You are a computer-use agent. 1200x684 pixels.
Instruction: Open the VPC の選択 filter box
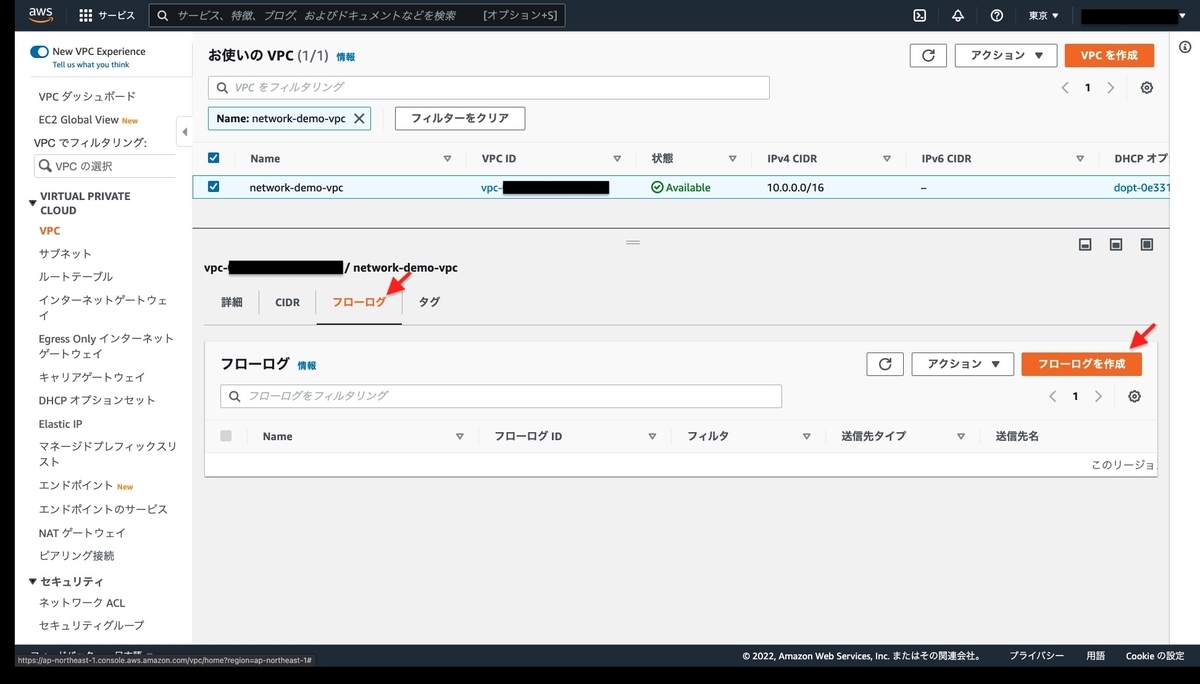tap(103, 165)
